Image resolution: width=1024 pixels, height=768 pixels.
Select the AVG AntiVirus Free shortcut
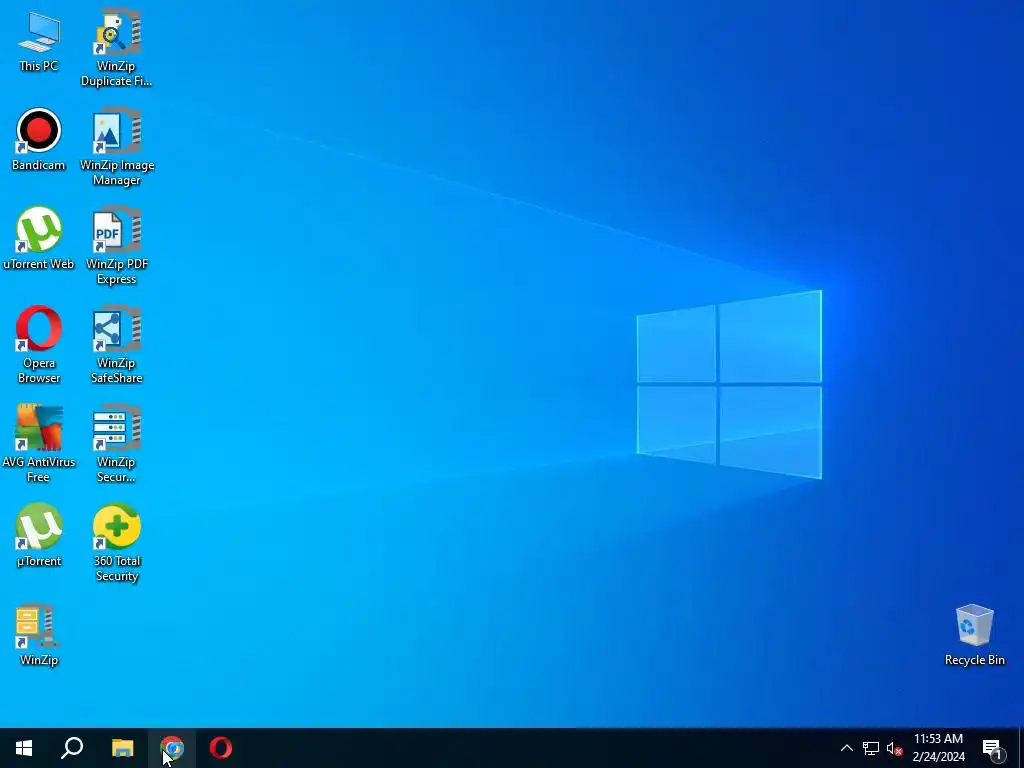point(39,444)
